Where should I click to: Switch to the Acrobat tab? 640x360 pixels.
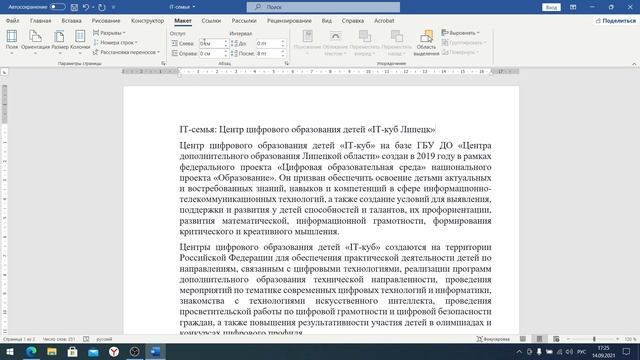point(384,20)
